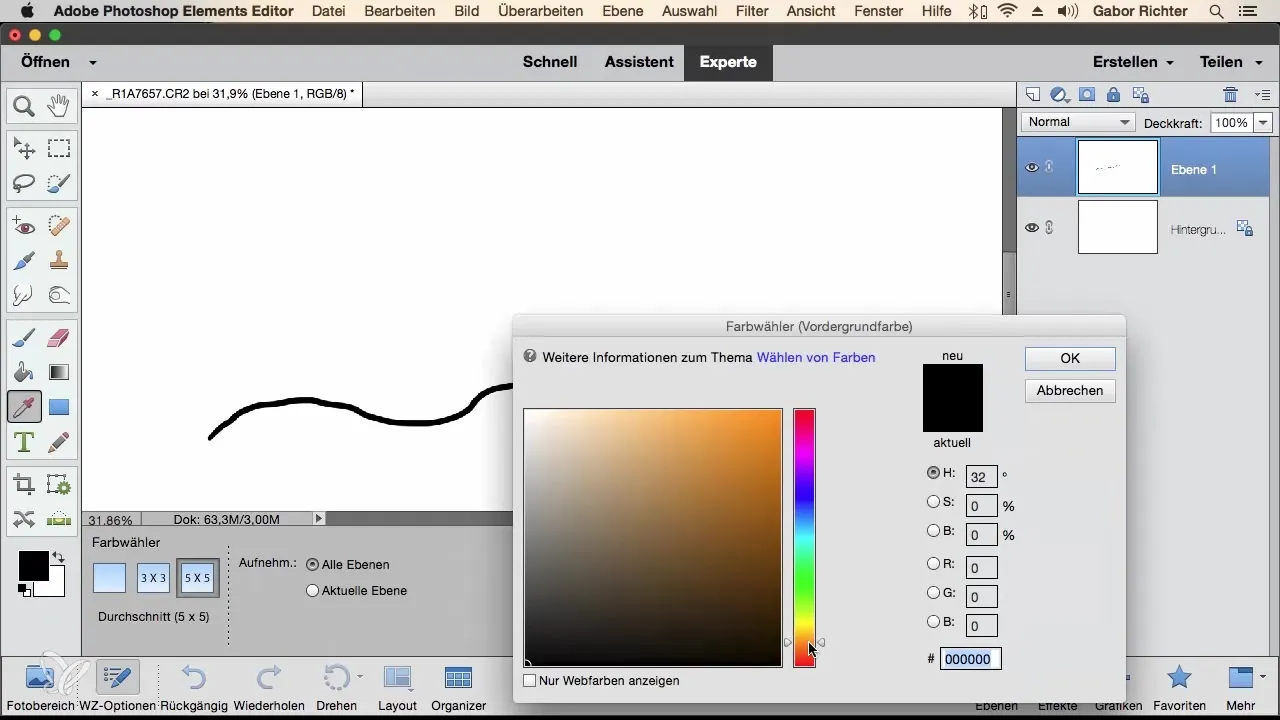Image resolution: width=1280 pixels, height=720 pixels.
Task: Select the Rectangle shape tool
Action: [x=59, y=406]
